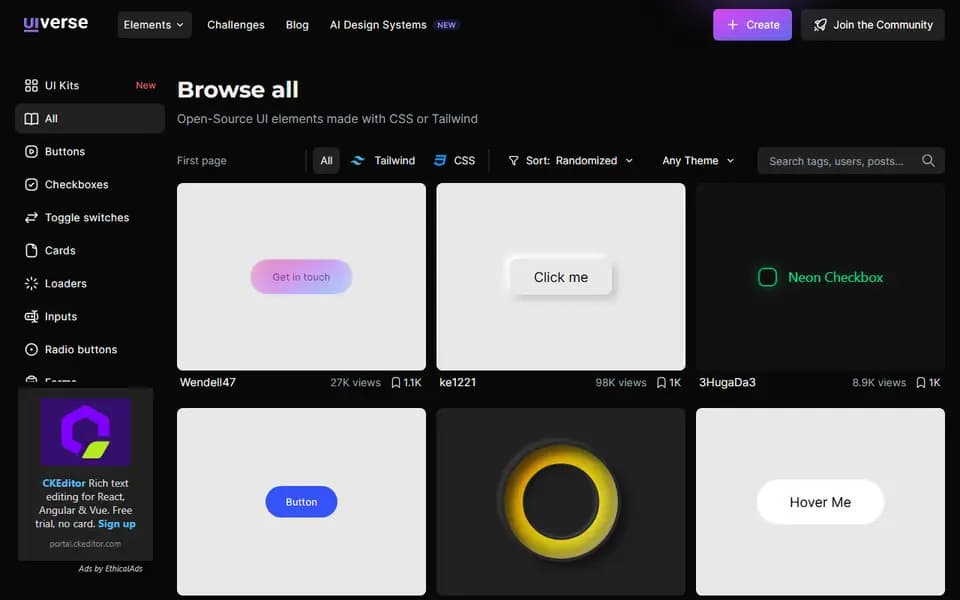Click Join the Community button

pyautogui.click(x=872, y=25)
